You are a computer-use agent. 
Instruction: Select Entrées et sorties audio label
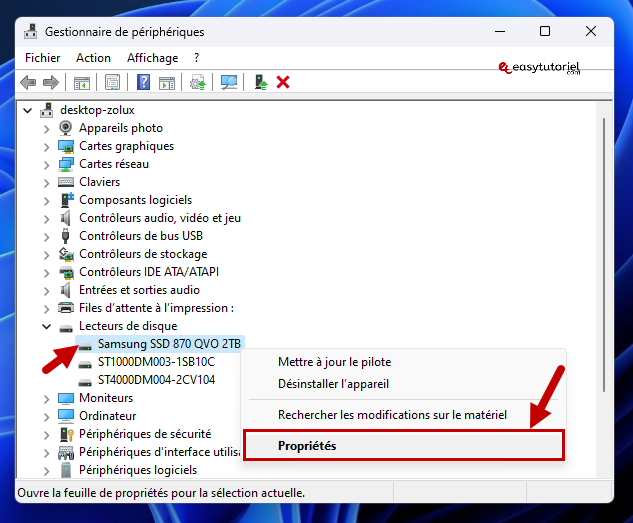tap(139, 290)
